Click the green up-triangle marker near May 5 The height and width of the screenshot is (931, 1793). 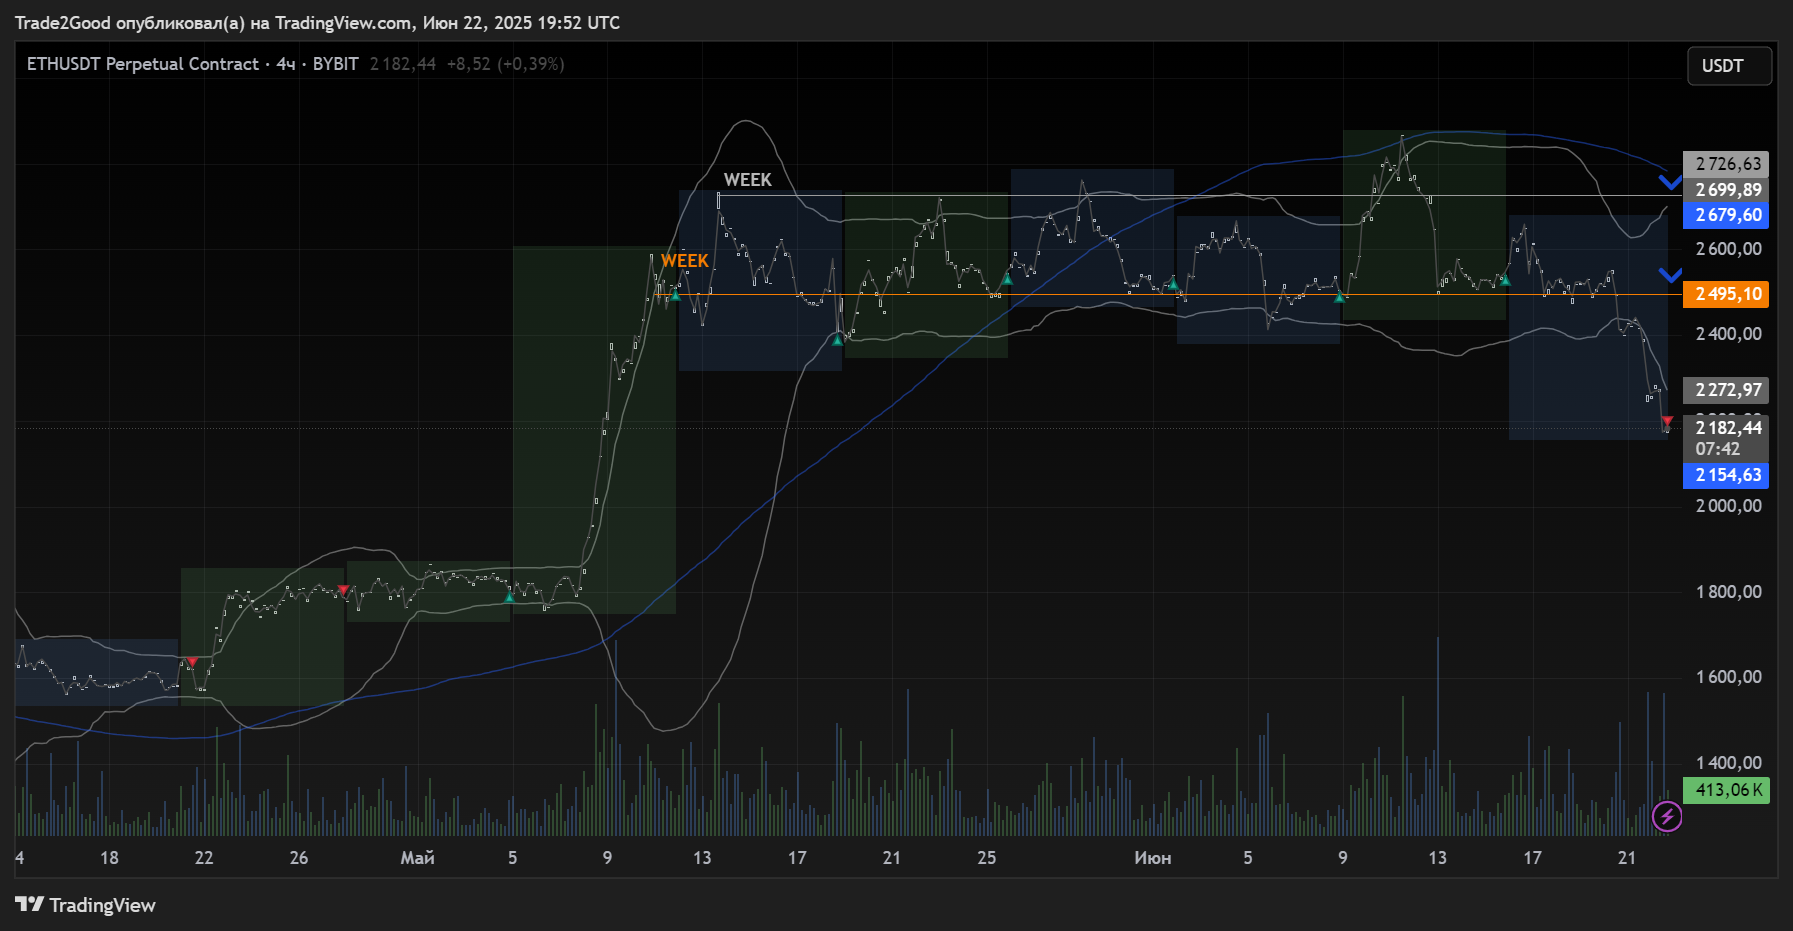[x=509, y=597]
